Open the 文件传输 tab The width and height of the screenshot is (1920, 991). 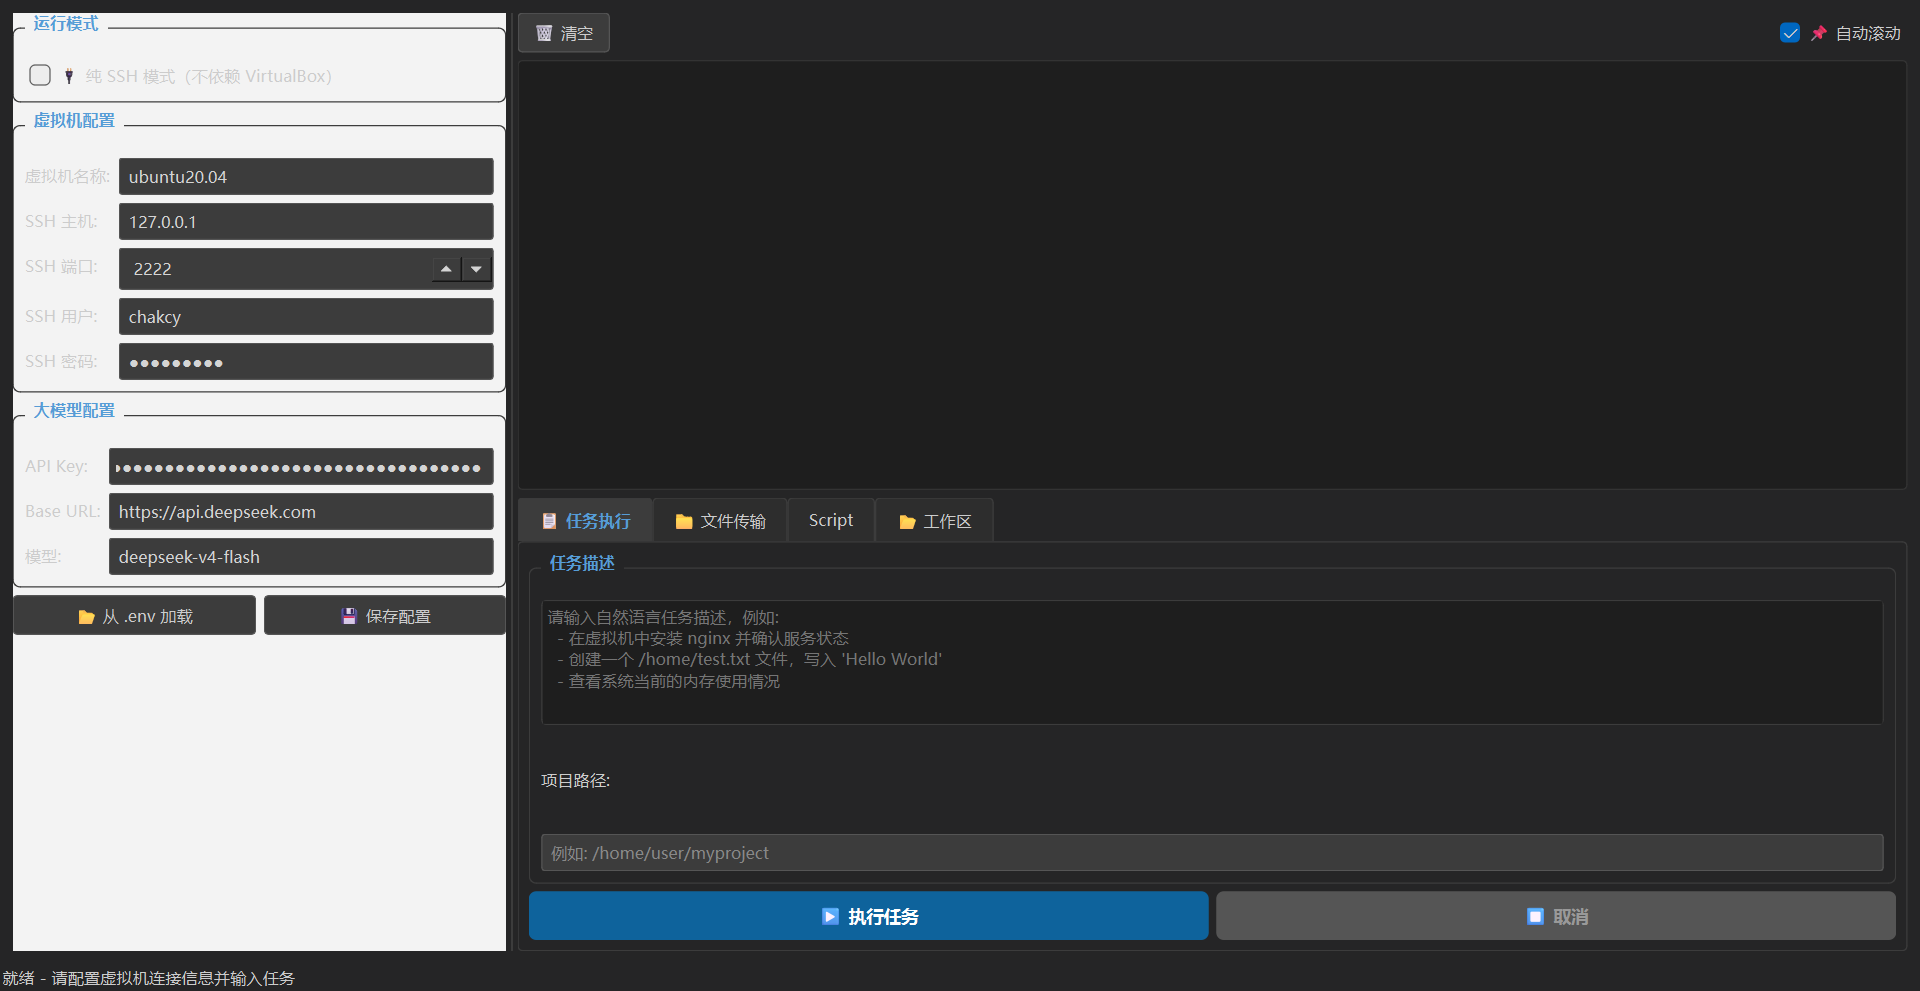[720, 521]
